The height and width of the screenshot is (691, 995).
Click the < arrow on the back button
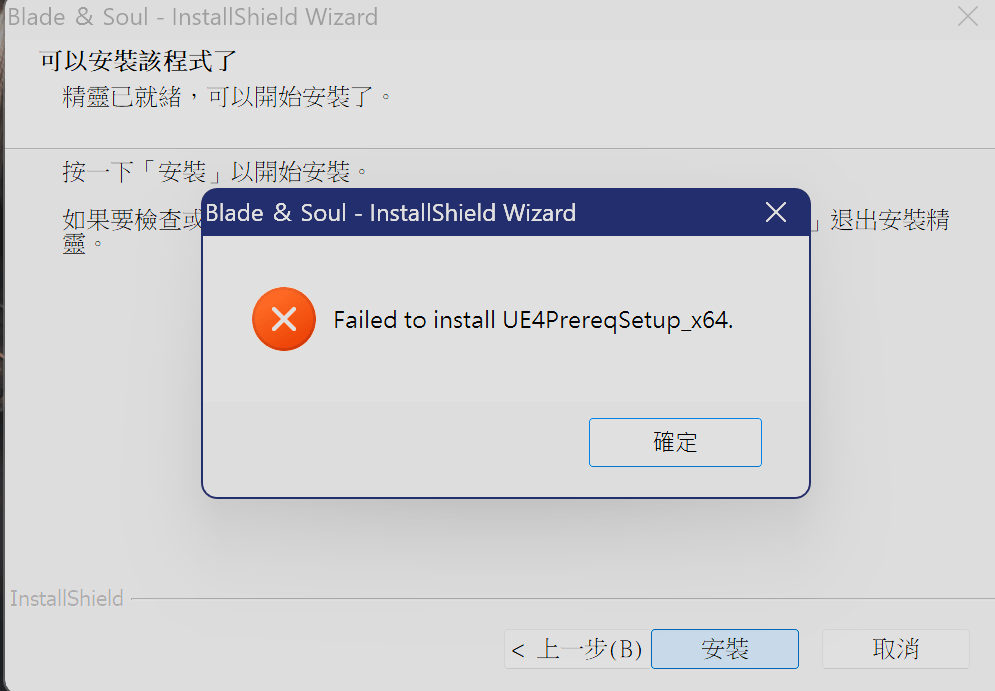coord(518,650)
